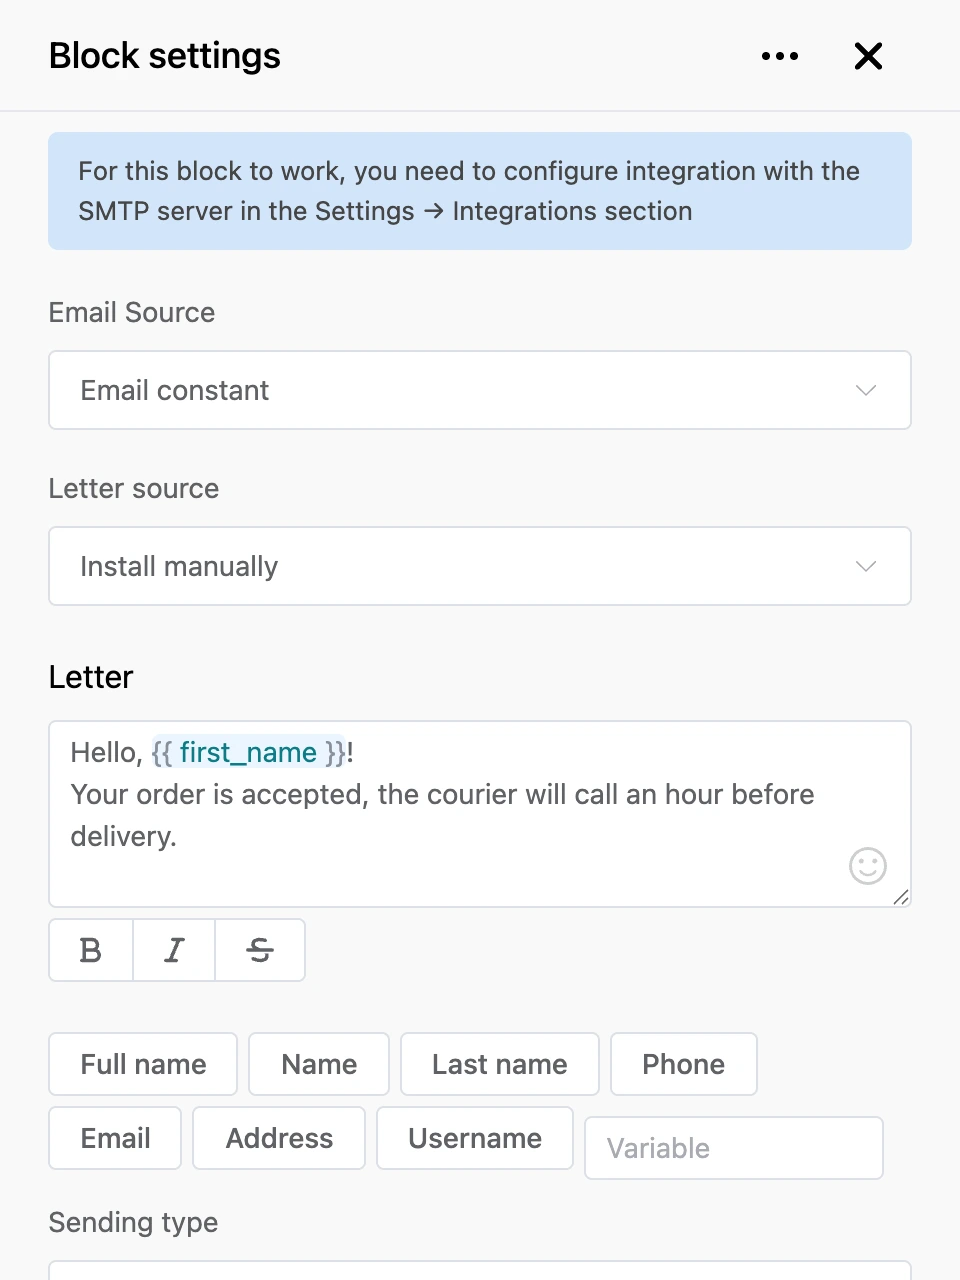The width and height of the screenshot is (960, 1280).
Task: Toggle strikethrough formatting
Action: click(260, 950)
